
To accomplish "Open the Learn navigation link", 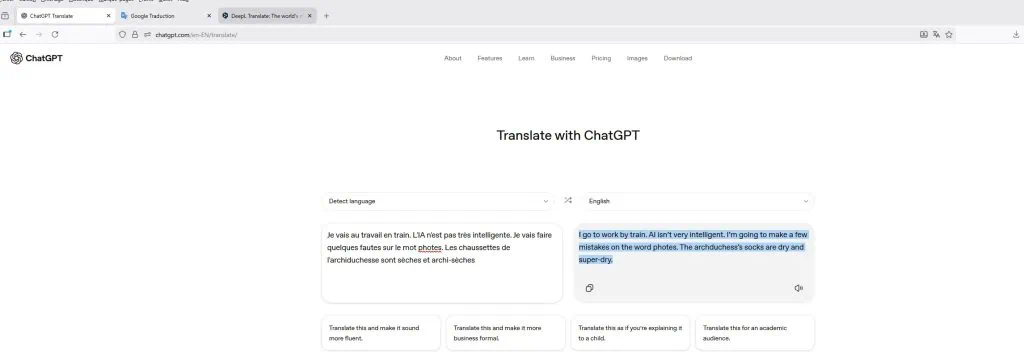I will pos(526,58).
